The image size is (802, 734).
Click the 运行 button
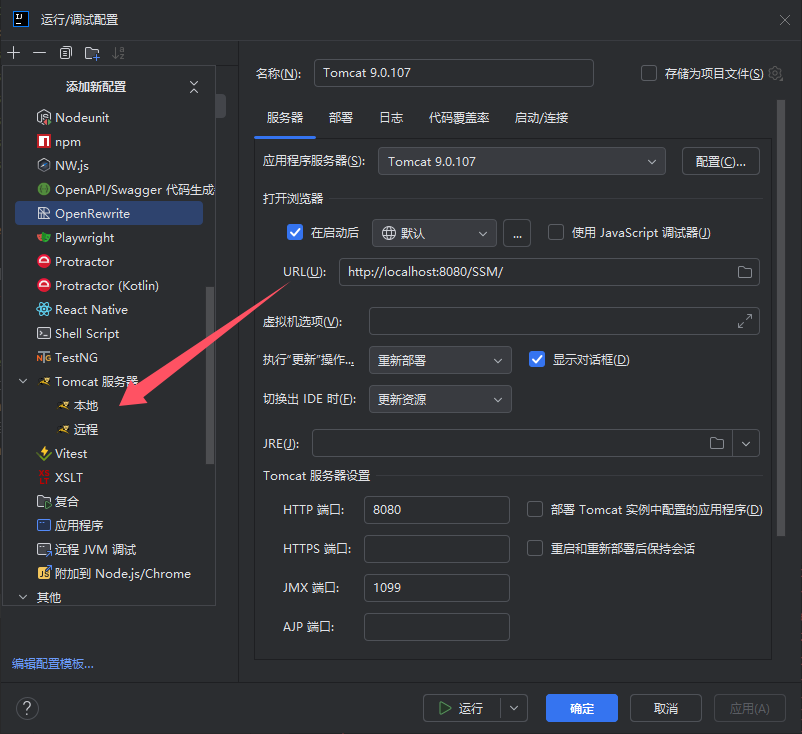point(461,708)
